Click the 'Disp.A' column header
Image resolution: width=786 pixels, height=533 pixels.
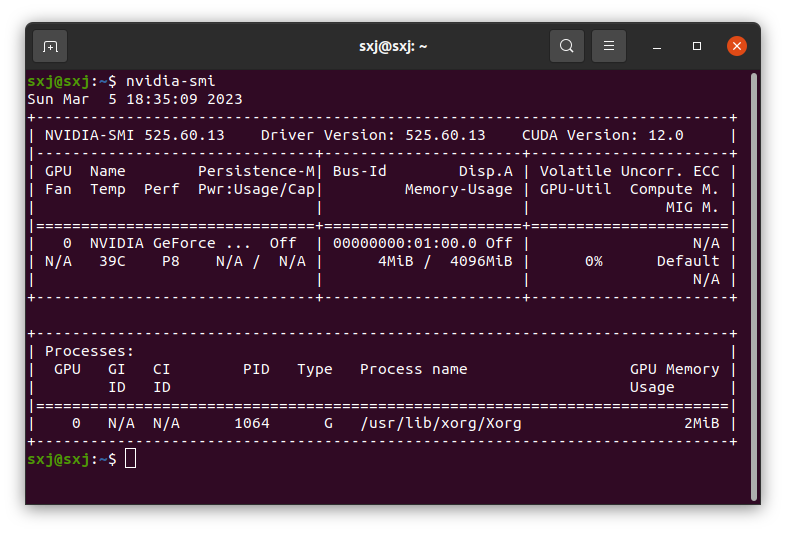point(486,171)
